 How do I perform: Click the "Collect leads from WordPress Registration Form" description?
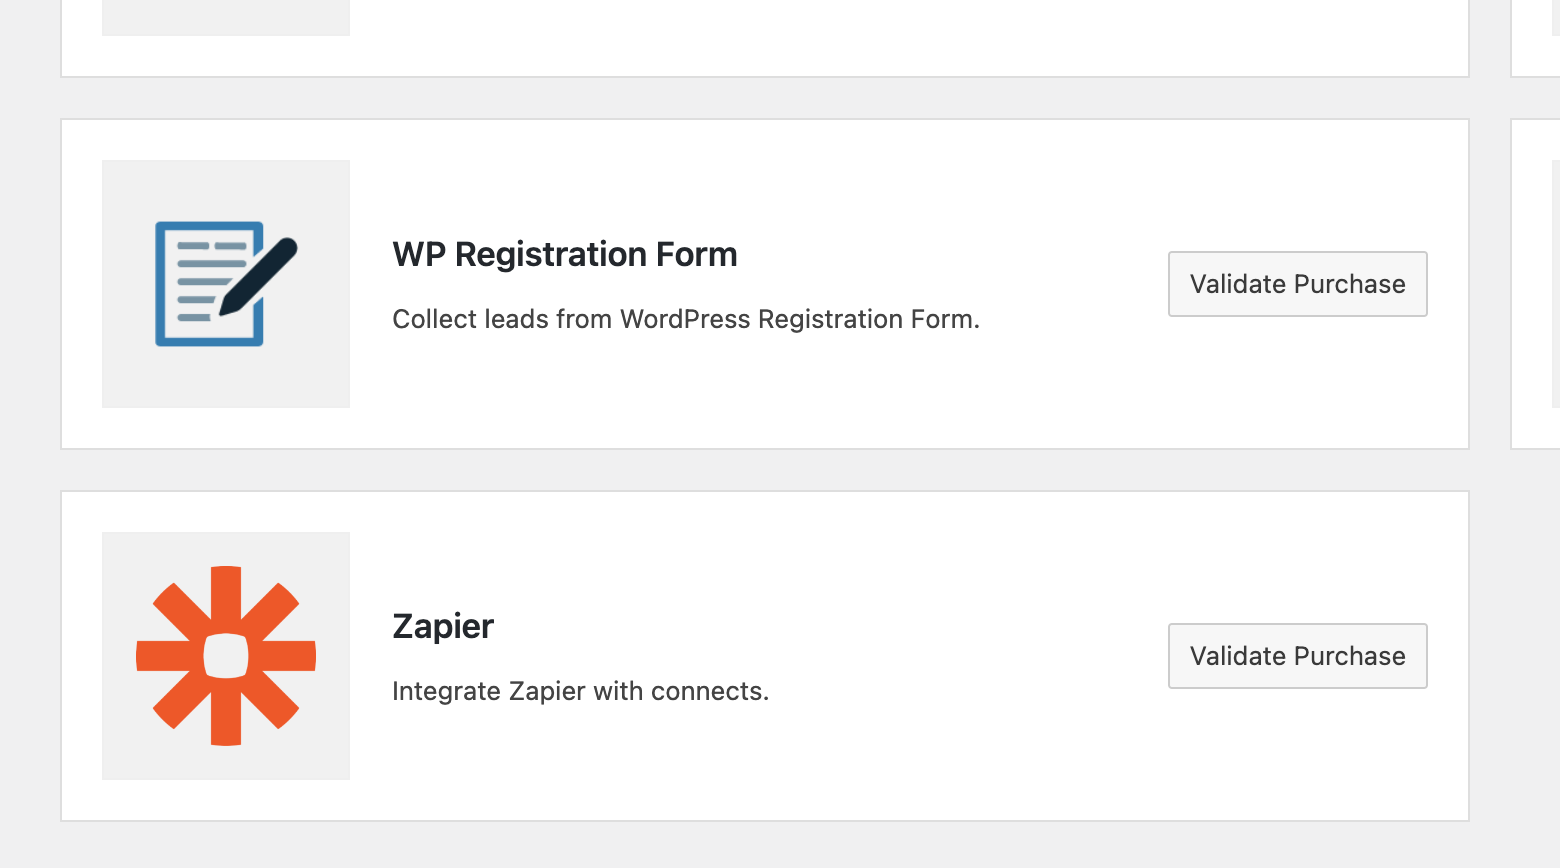[685, 319]
